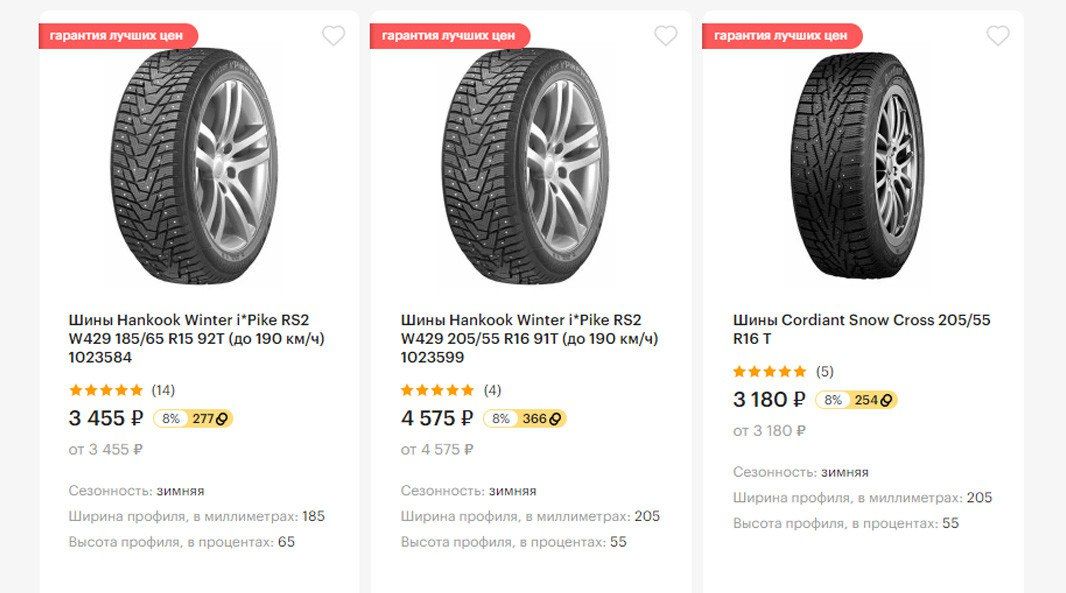Viewport: 1066px width, 593px height.
Task: Open Hankook Winter i*Pike RS2 185/65 R15 title
Action: pyautogui.click(x=196, y=339)
